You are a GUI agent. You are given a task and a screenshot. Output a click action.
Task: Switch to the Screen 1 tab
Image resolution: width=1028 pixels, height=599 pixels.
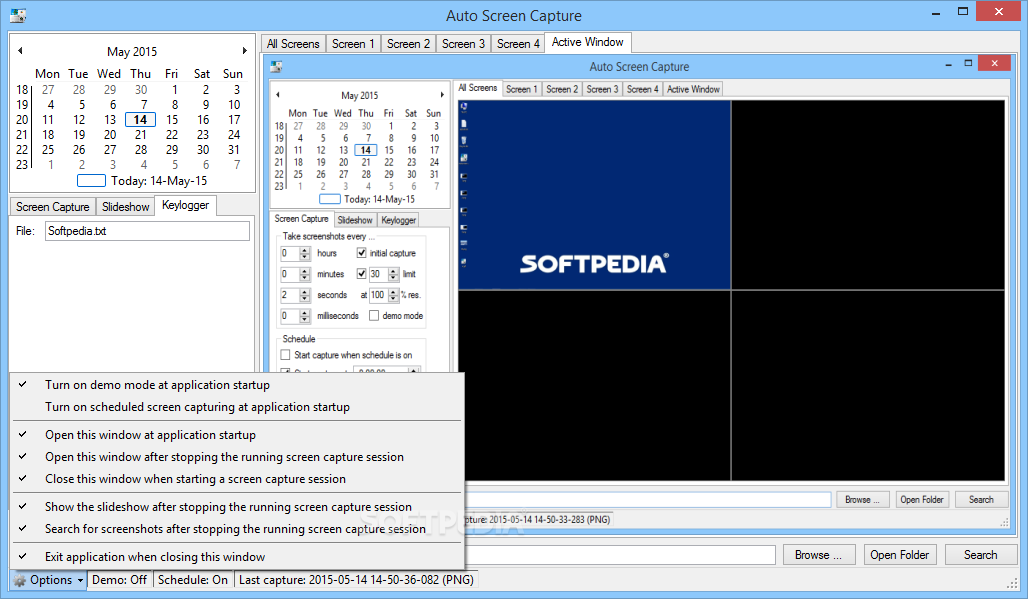(x=353, y=43)
